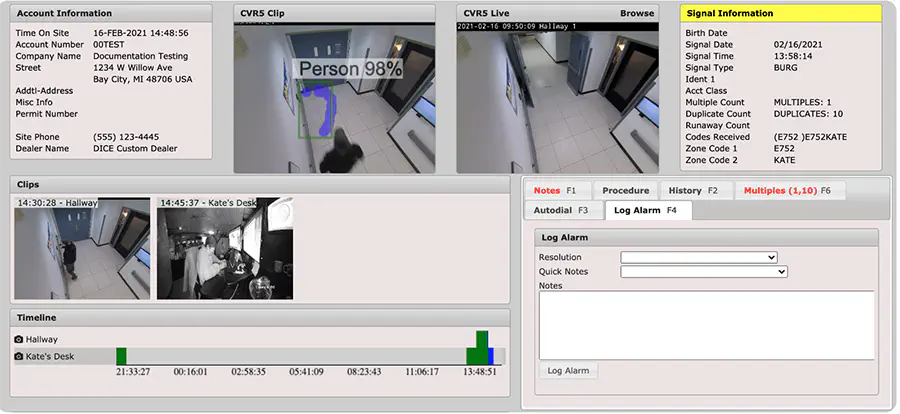Click the Browse link in CVR5 Live
This screenshot has width=900, height=414.
[x=637, y=13]
